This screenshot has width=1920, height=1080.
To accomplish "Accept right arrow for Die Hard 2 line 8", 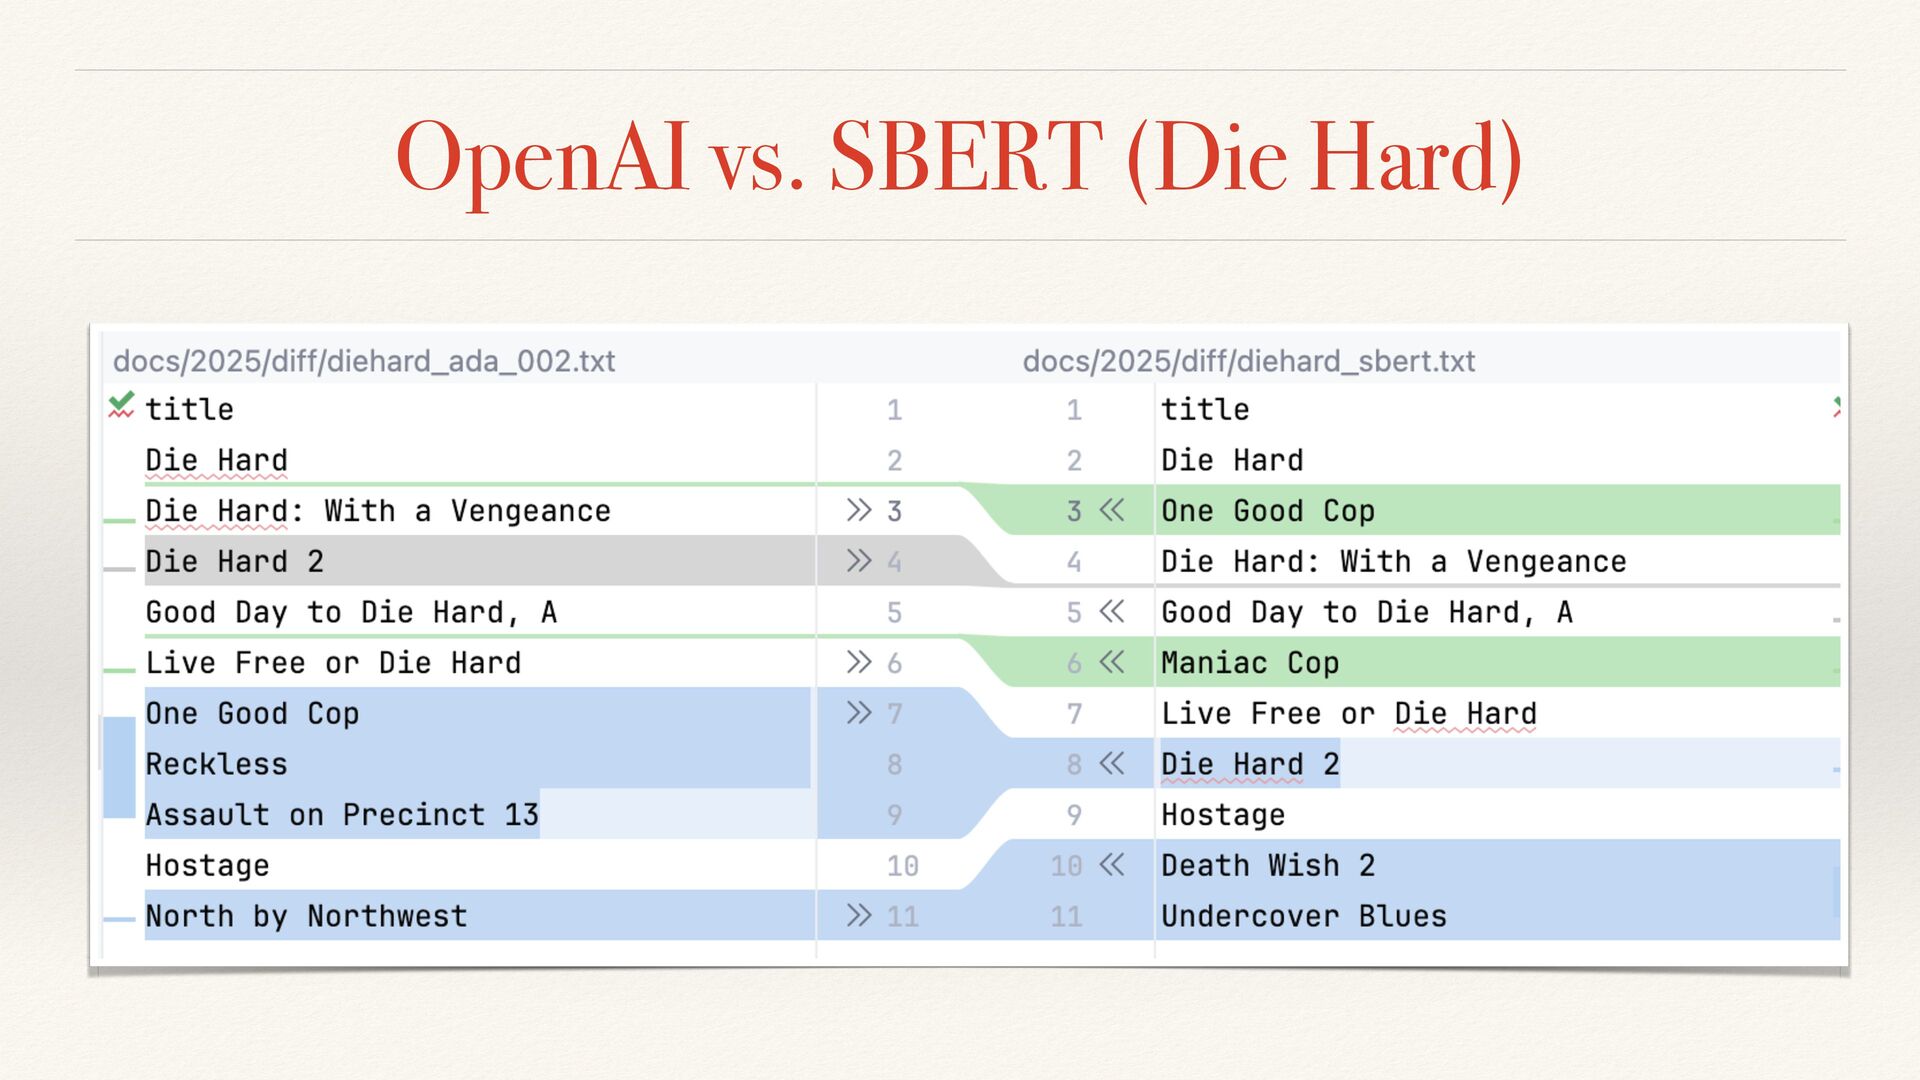I will [1112, 764].
